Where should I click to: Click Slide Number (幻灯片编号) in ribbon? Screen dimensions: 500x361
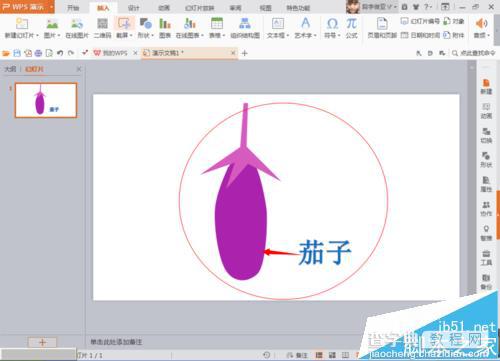(420, 21)
